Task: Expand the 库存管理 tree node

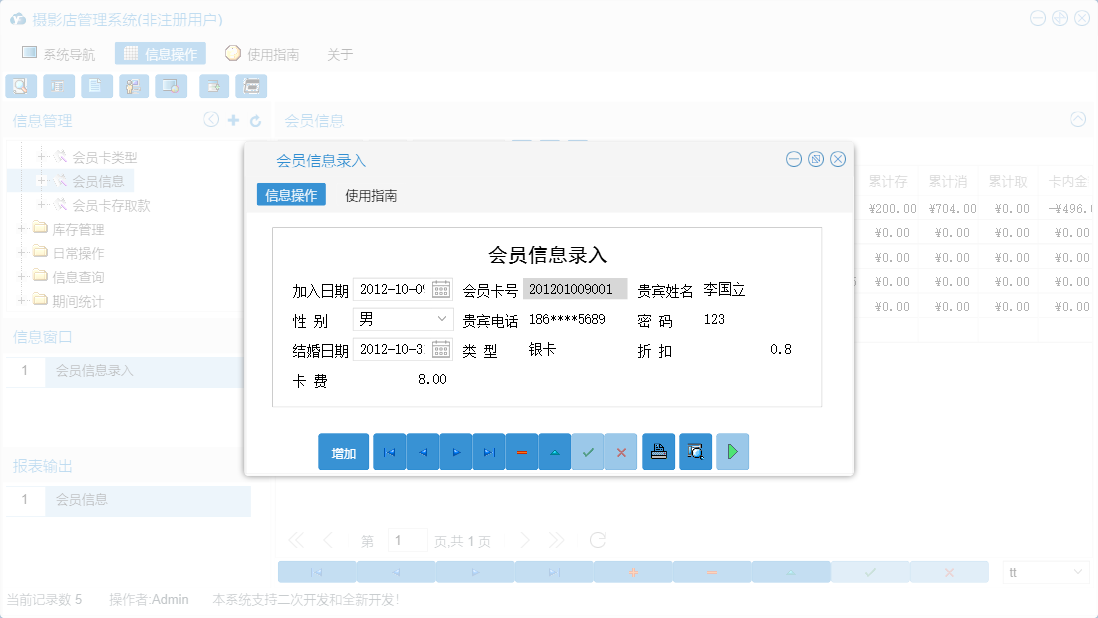Action: pyautogui.click(x=22, y=228)
